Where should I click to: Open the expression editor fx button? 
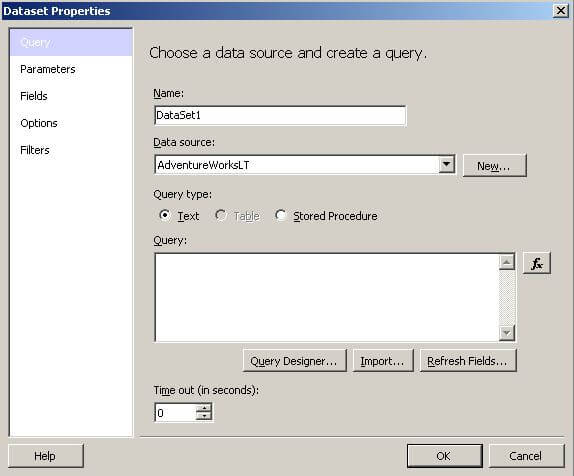pos(537,263)
